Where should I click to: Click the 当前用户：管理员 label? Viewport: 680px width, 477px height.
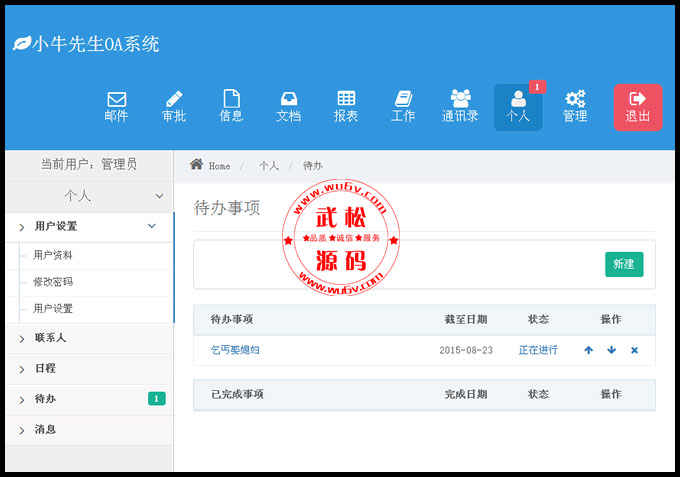click(x=89, y=164)
